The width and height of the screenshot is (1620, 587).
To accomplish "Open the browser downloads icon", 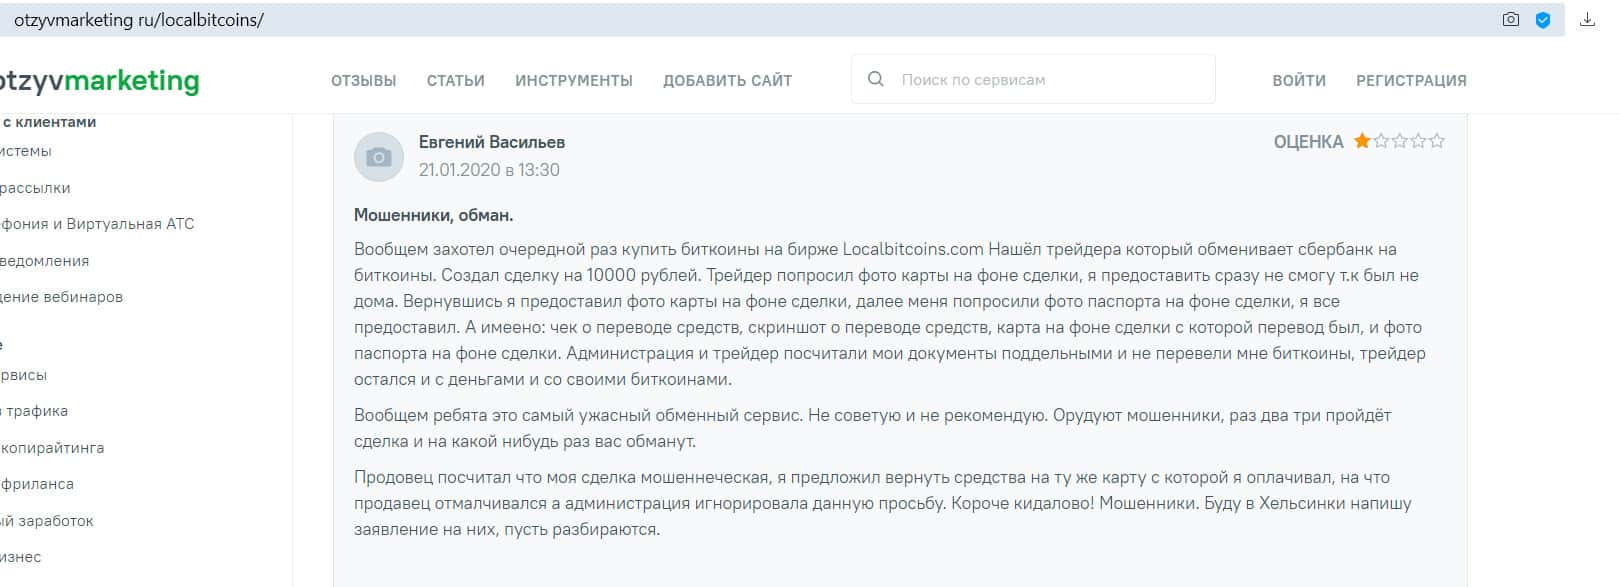I will (x=1587, y=20).
